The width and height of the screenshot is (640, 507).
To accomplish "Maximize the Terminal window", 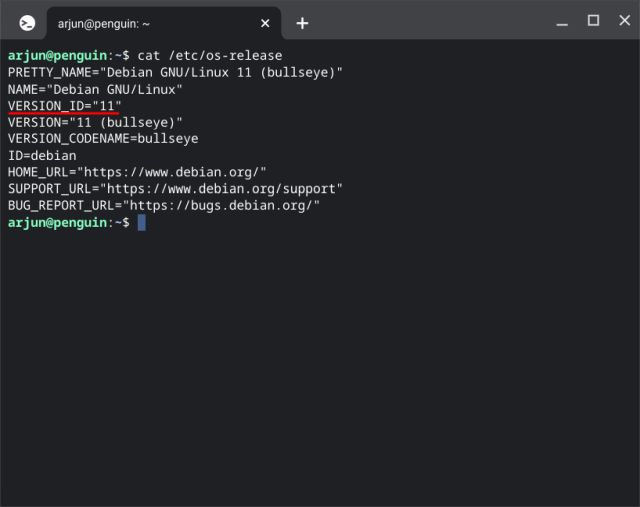I will coord(593,21).
